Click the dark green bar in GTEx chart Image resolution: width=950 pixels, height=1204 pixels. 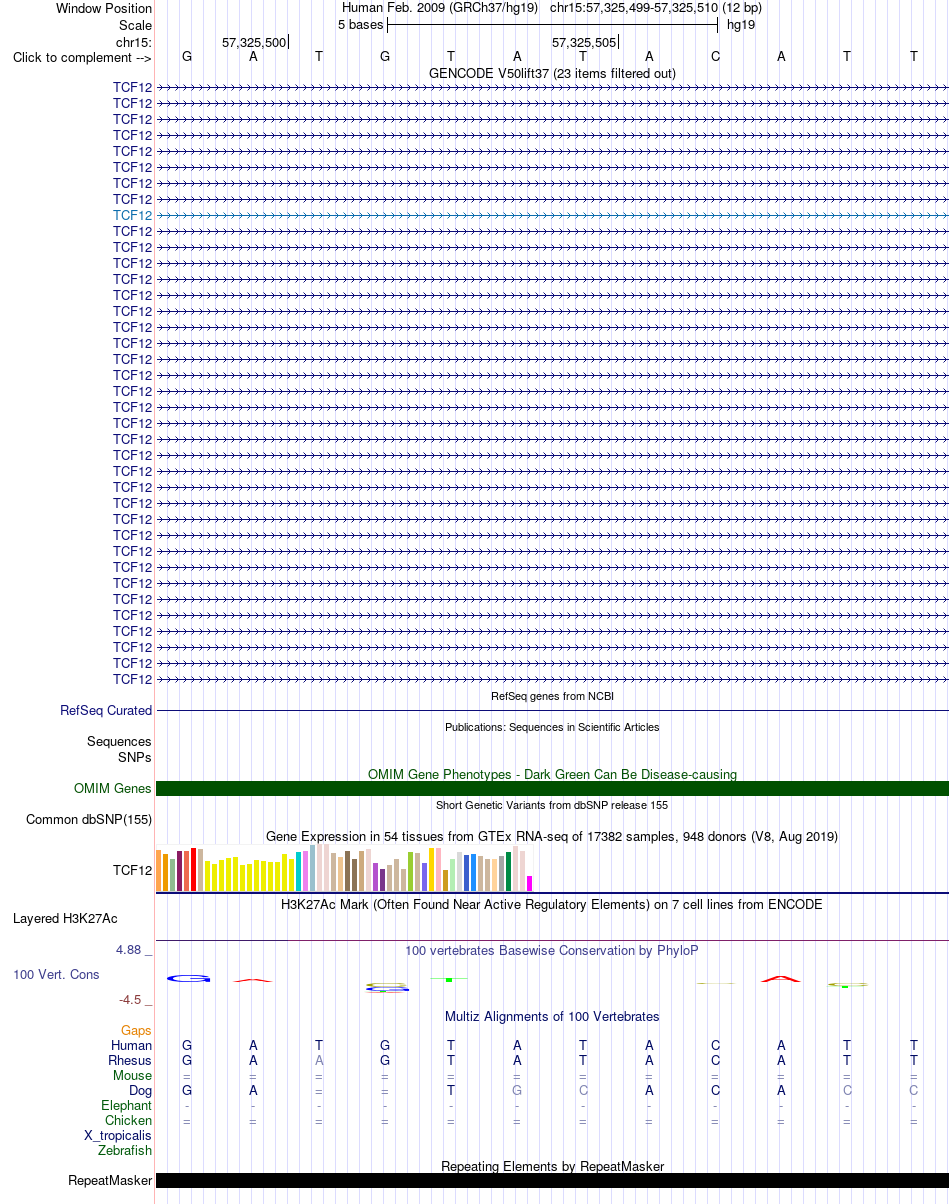click(x=509, y=871)
